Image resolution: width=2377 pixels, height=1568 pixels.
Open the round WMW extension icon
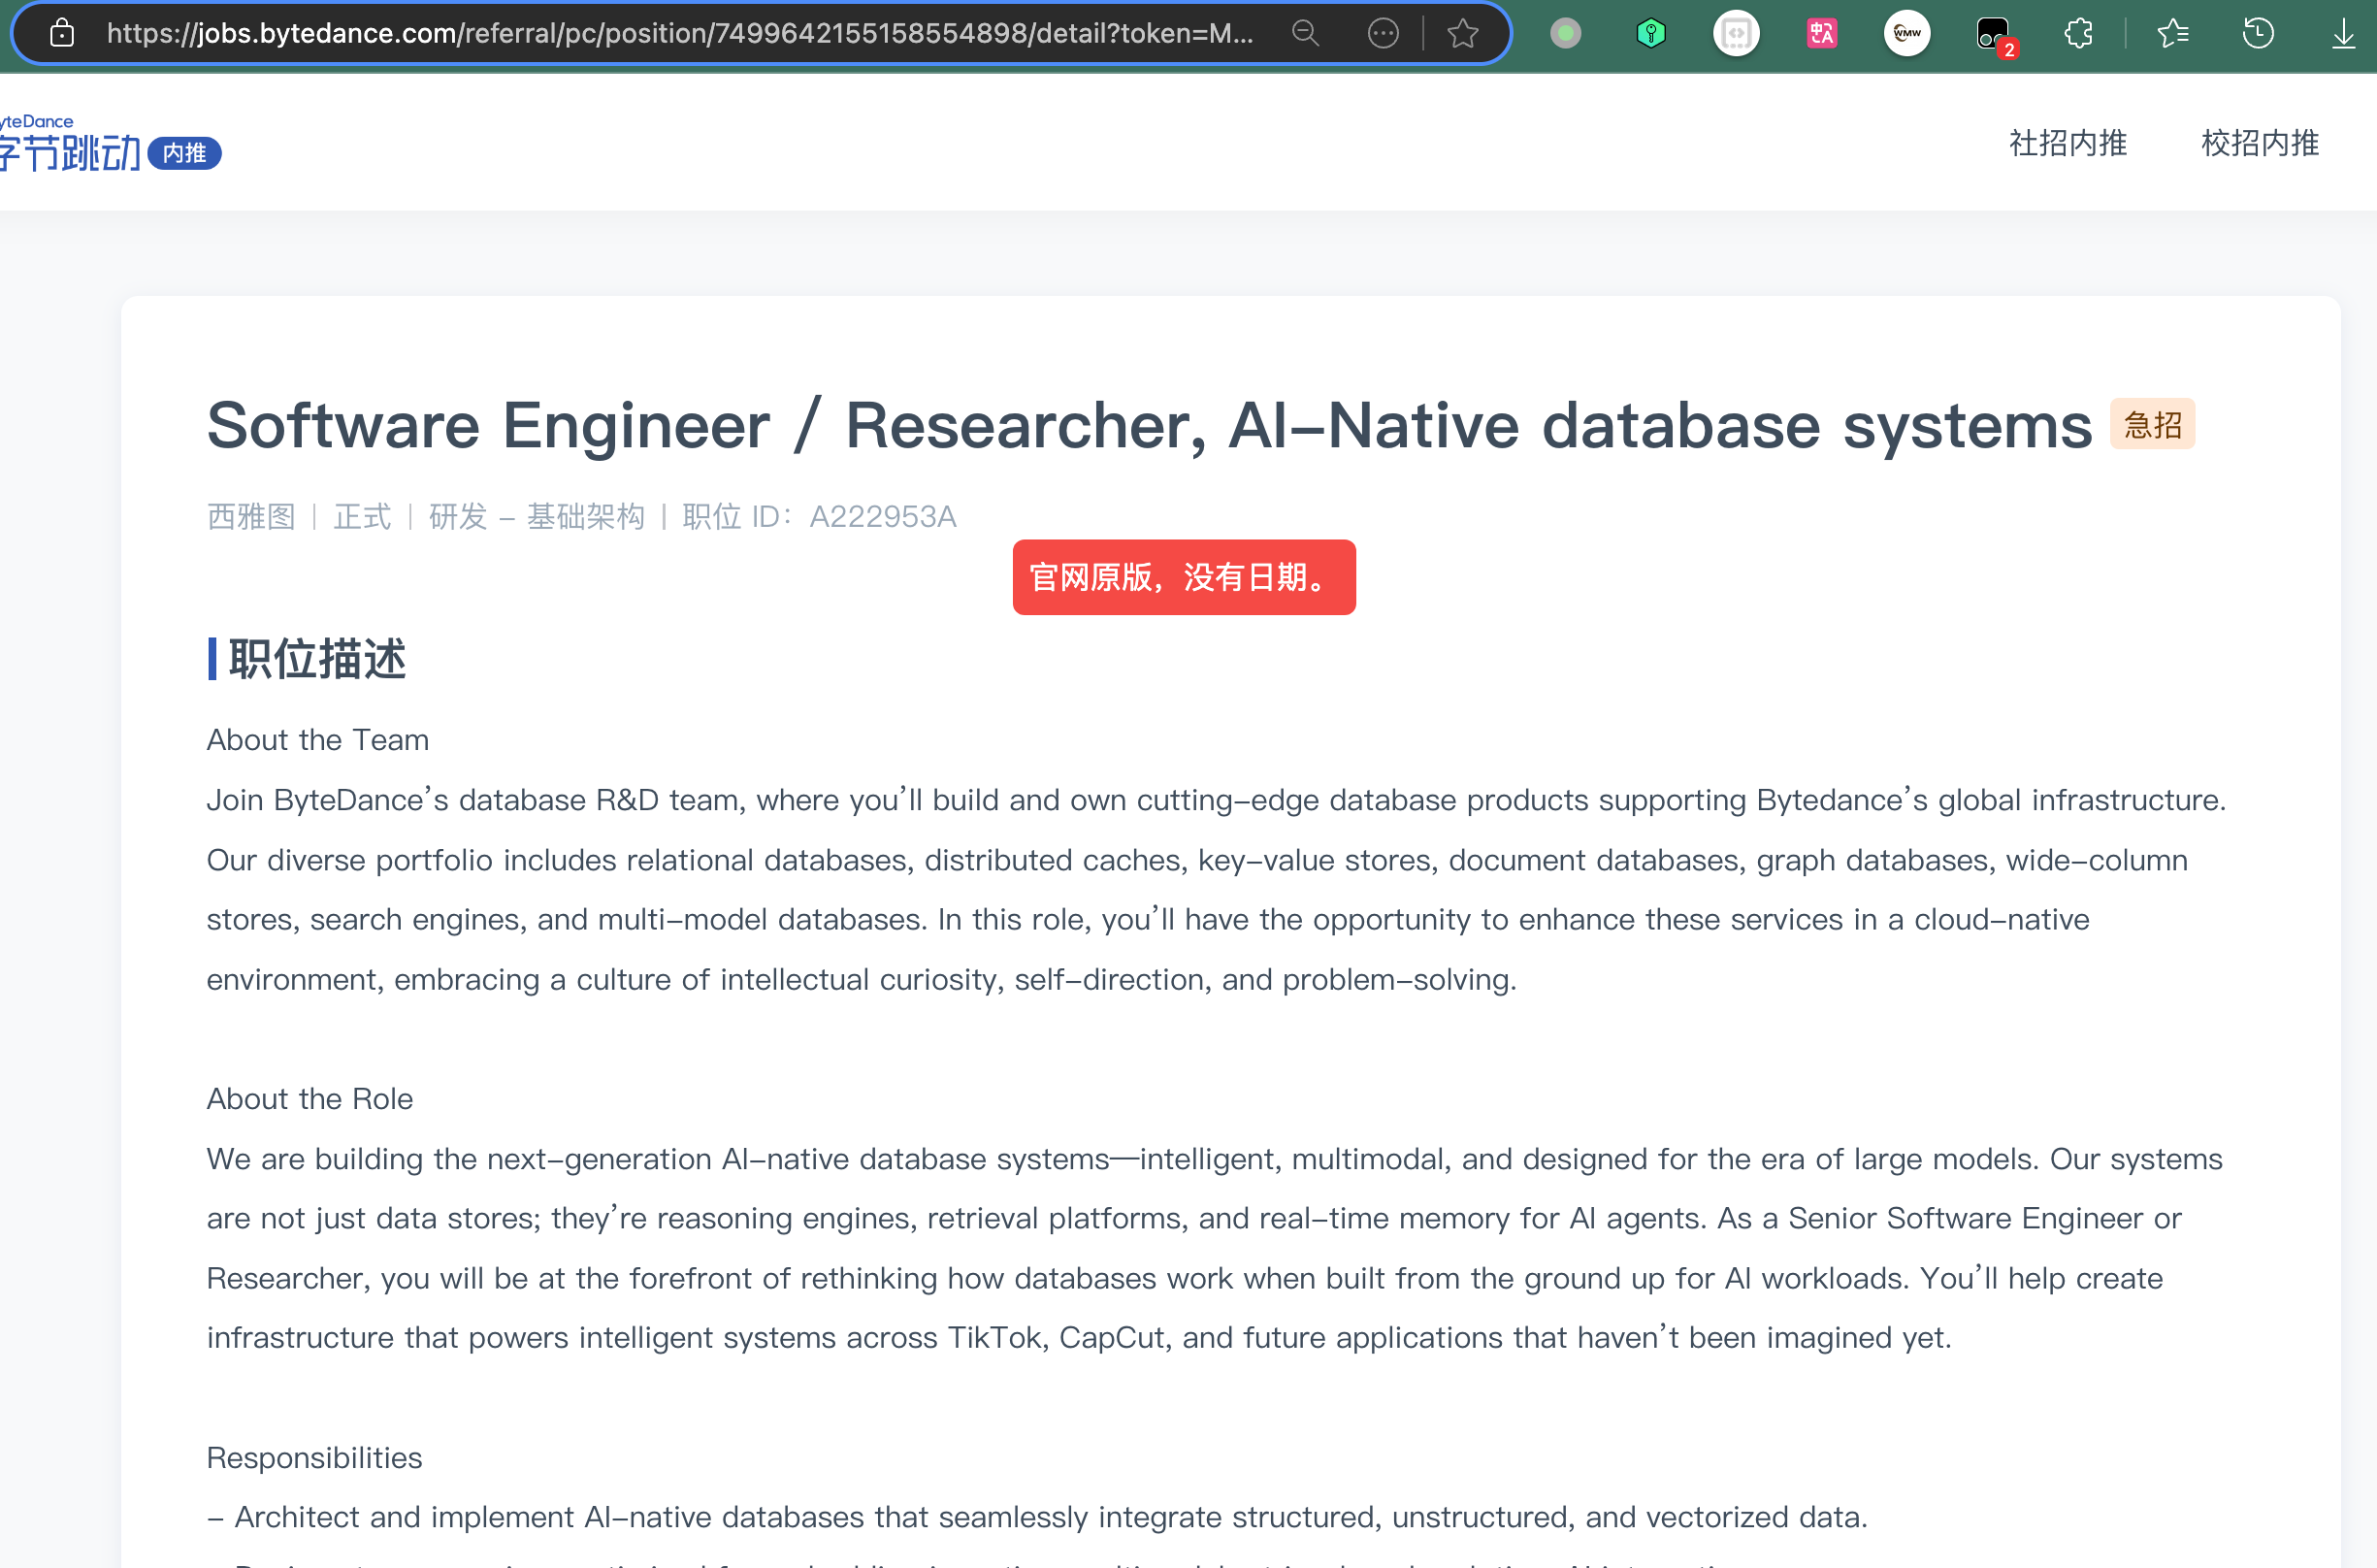pos(1907,34)
